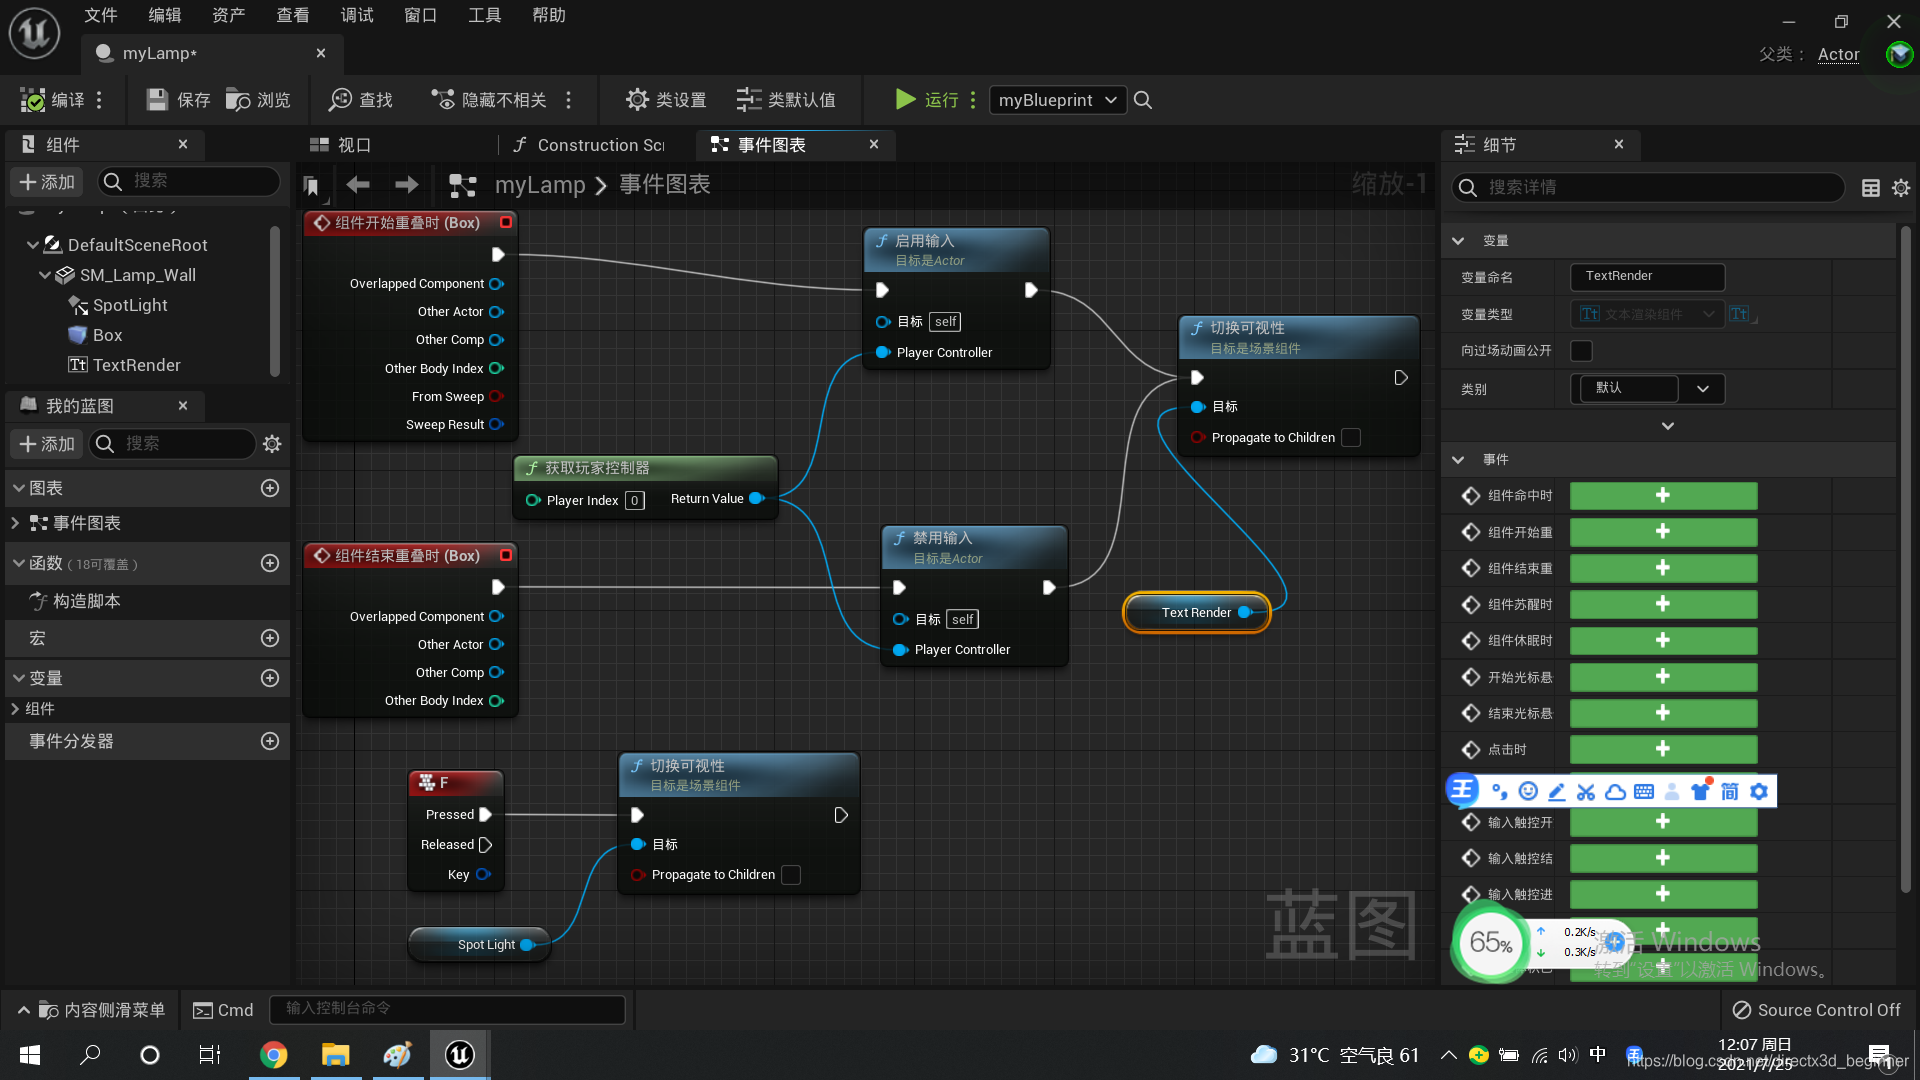Check Propagate to Children on the lower node
The height and width of the screenshot is (1080, 1920).
(790, 875)
